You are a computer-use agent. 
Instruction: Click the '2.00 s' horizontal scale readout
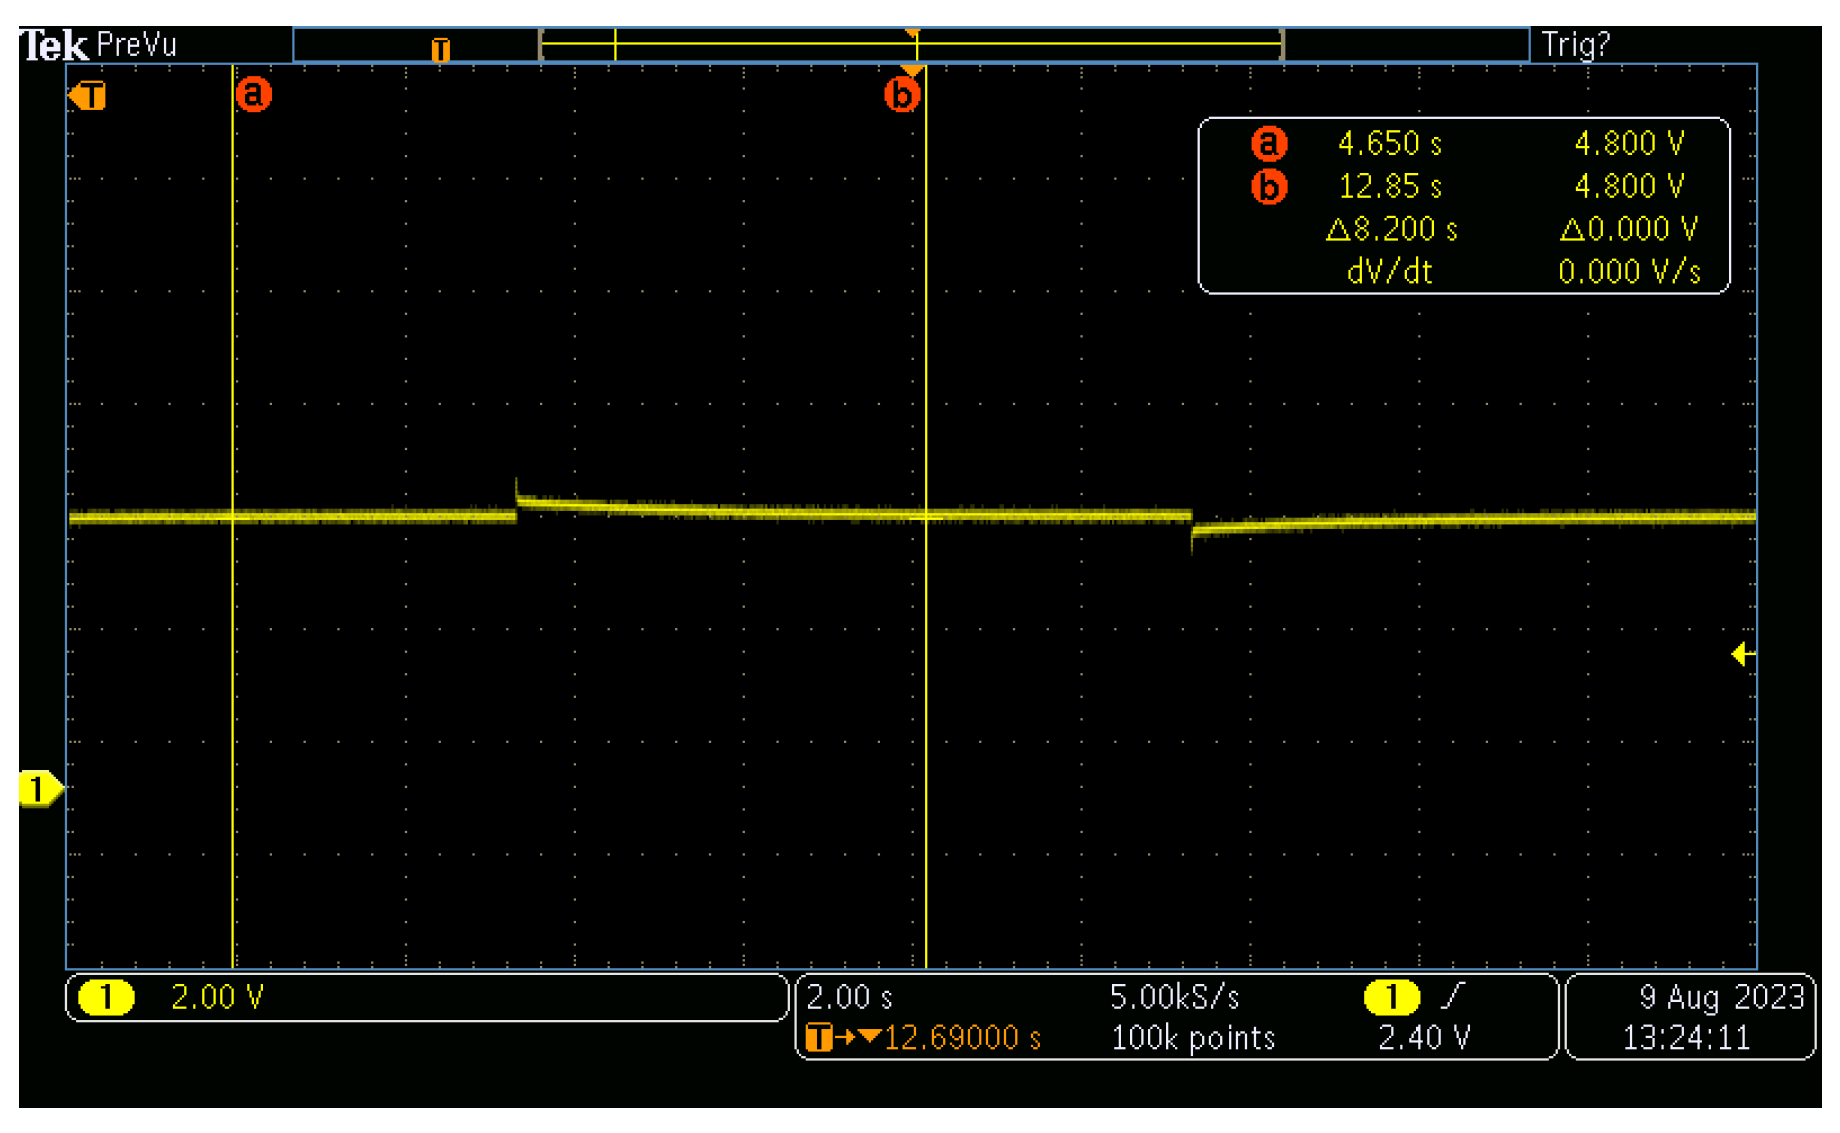tap(850, 997)
